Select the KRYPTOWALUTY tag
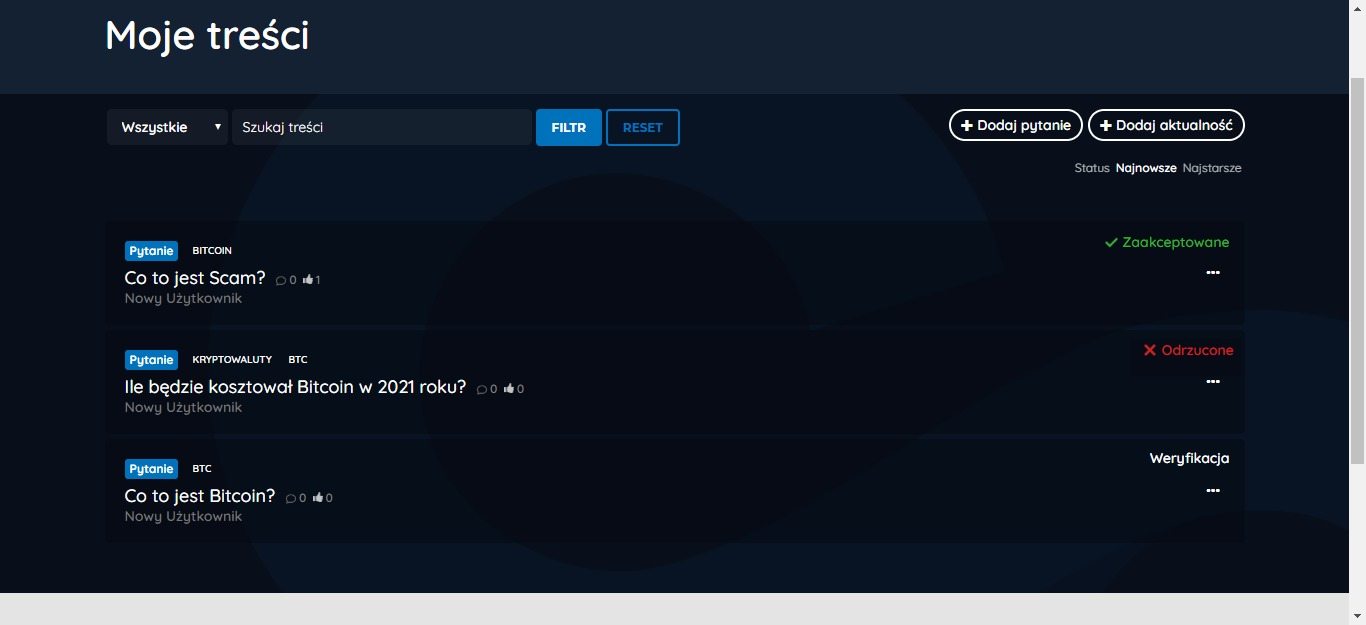 click(x=232, y=360)
